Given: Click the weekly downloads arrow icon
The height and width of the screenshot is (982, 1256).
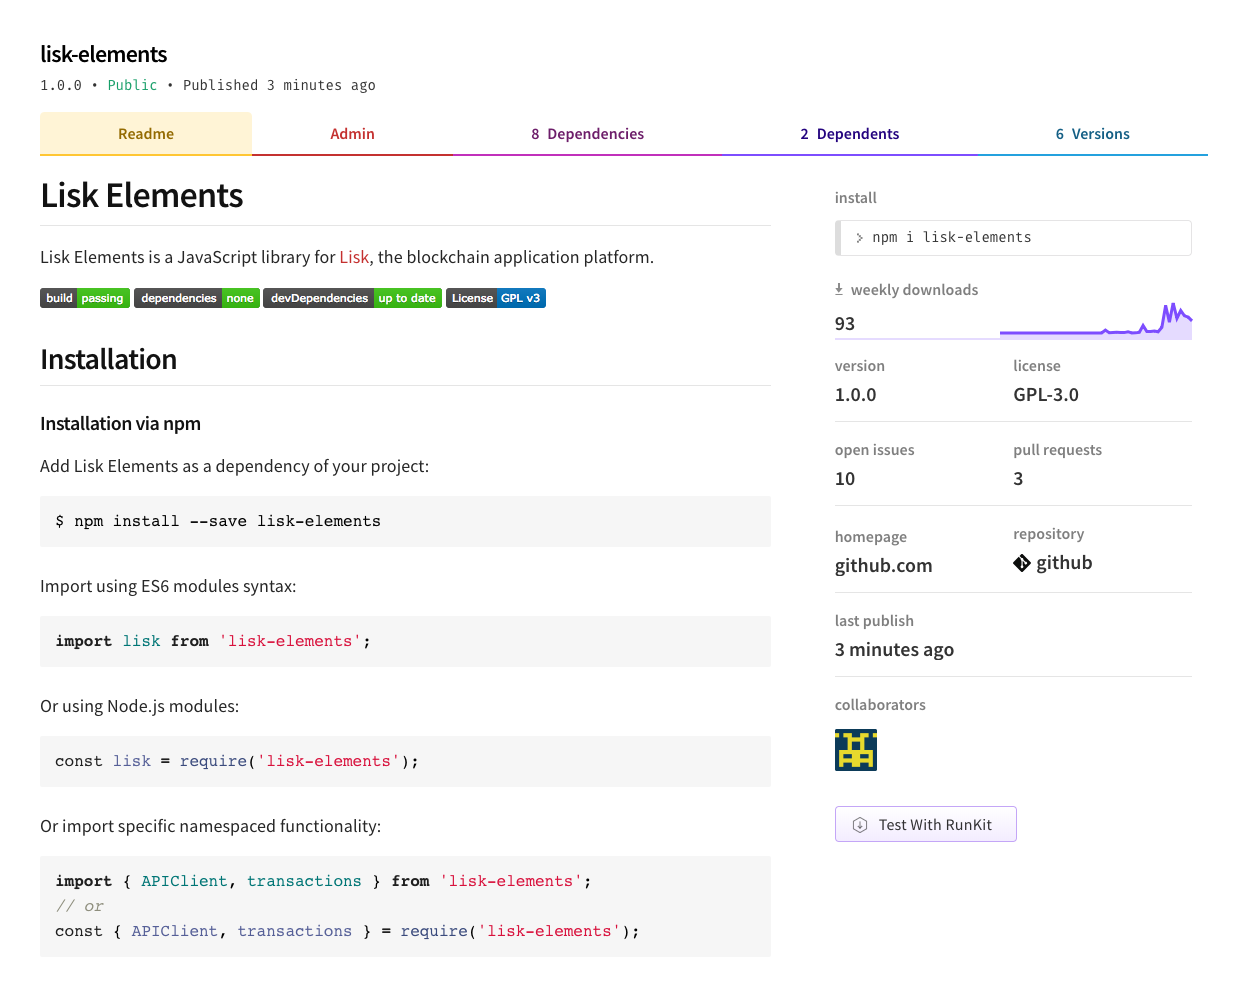Looking at the screenshot, I should click(x=839, y=289).
